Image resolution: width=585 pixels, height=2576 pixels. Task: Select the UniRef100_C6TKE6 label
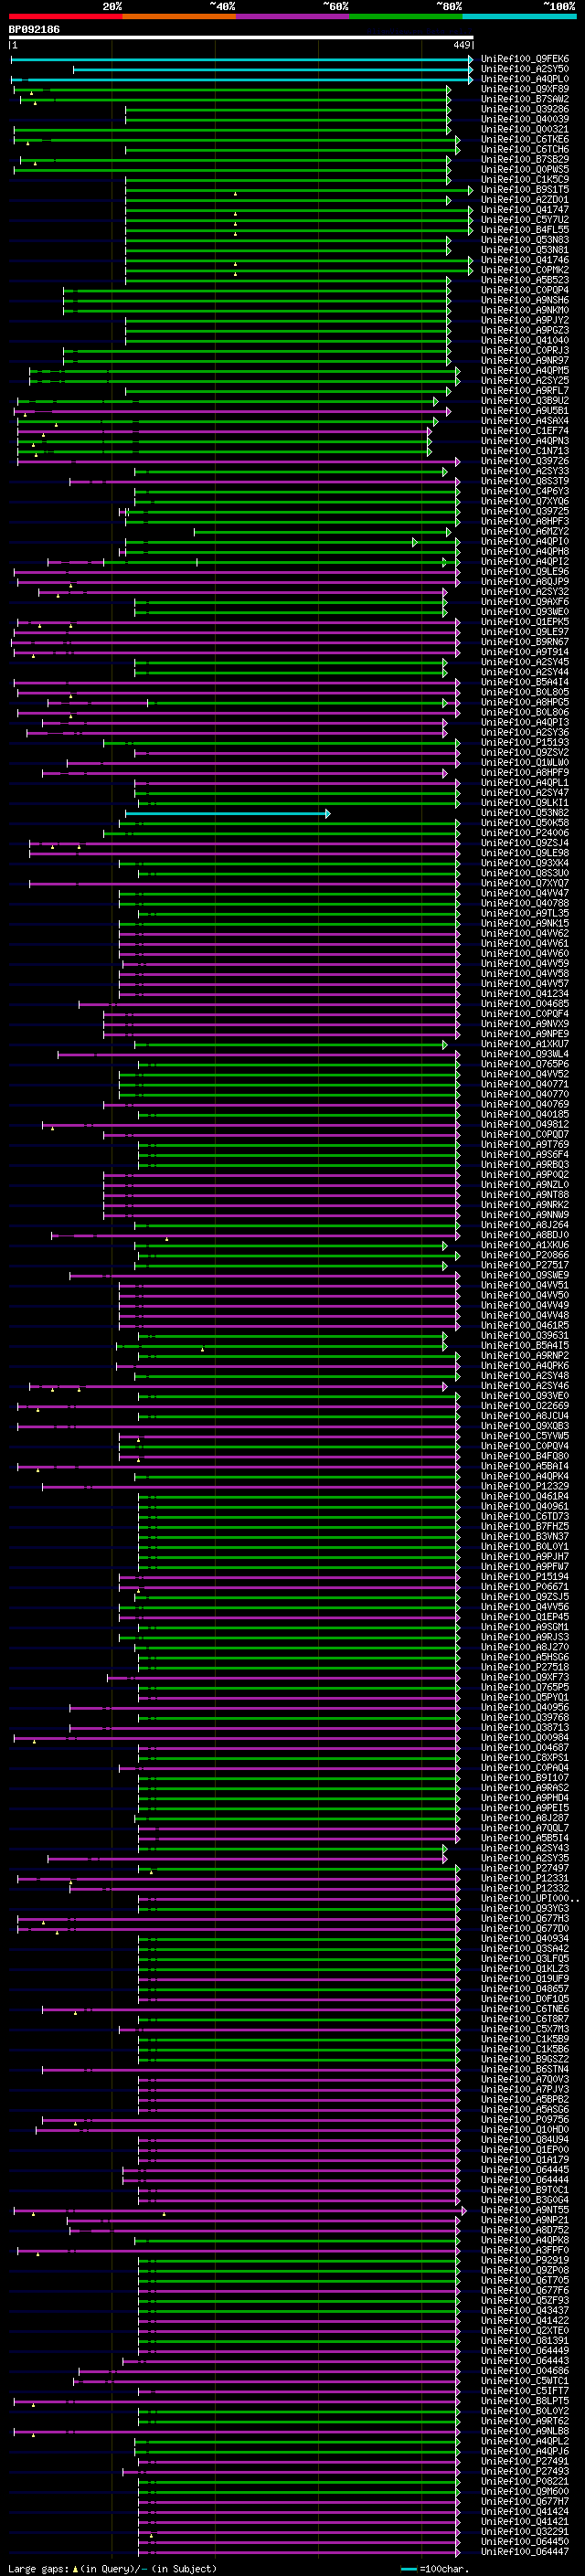[524, 139]
